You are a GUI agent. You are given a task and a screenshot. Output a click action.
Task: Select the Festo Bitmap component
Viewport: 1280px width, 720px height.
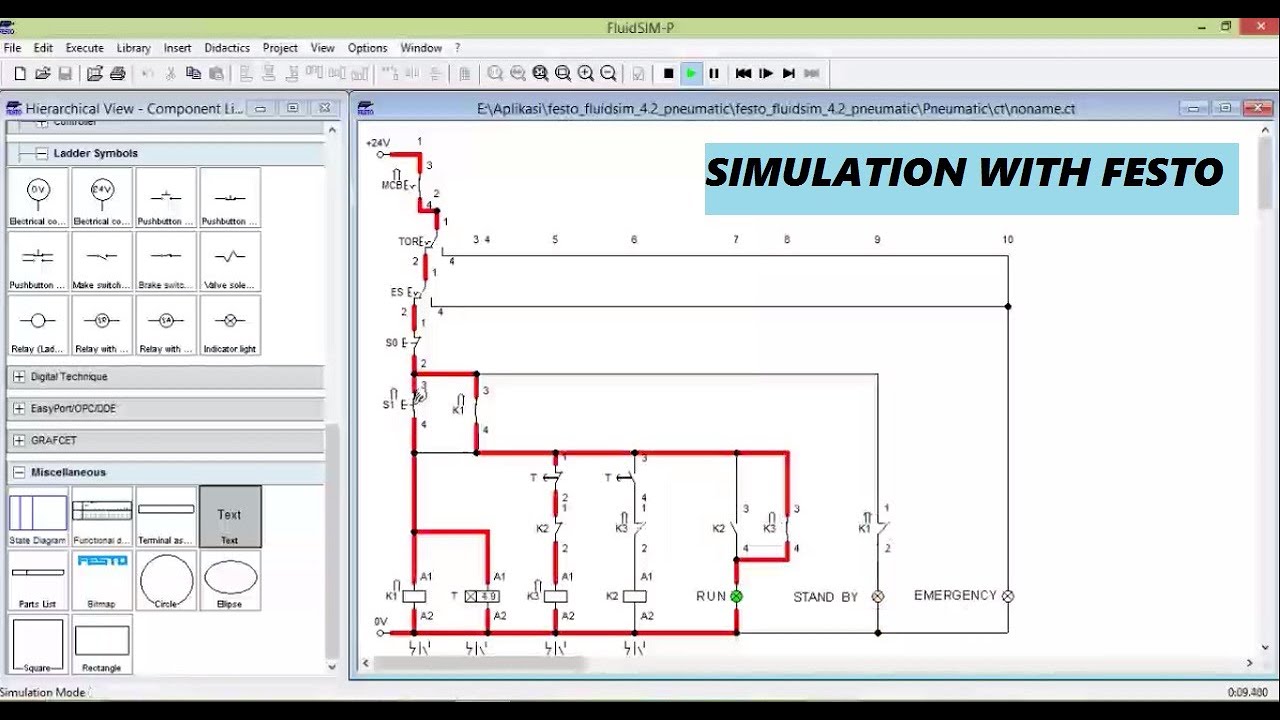click(102, 581)
